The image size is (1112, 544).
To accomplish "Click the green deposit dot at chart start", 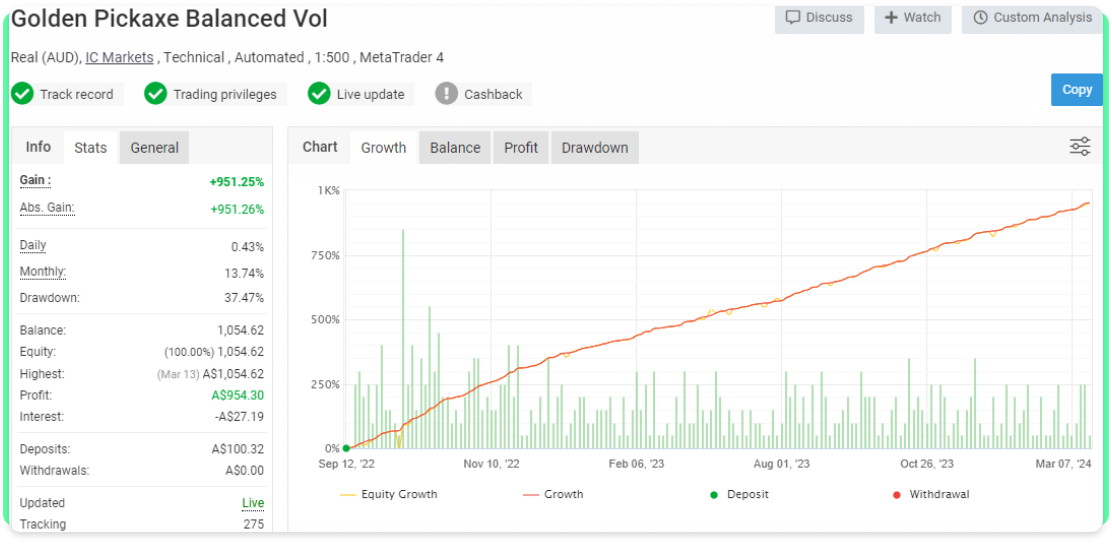I will (346, 449).
